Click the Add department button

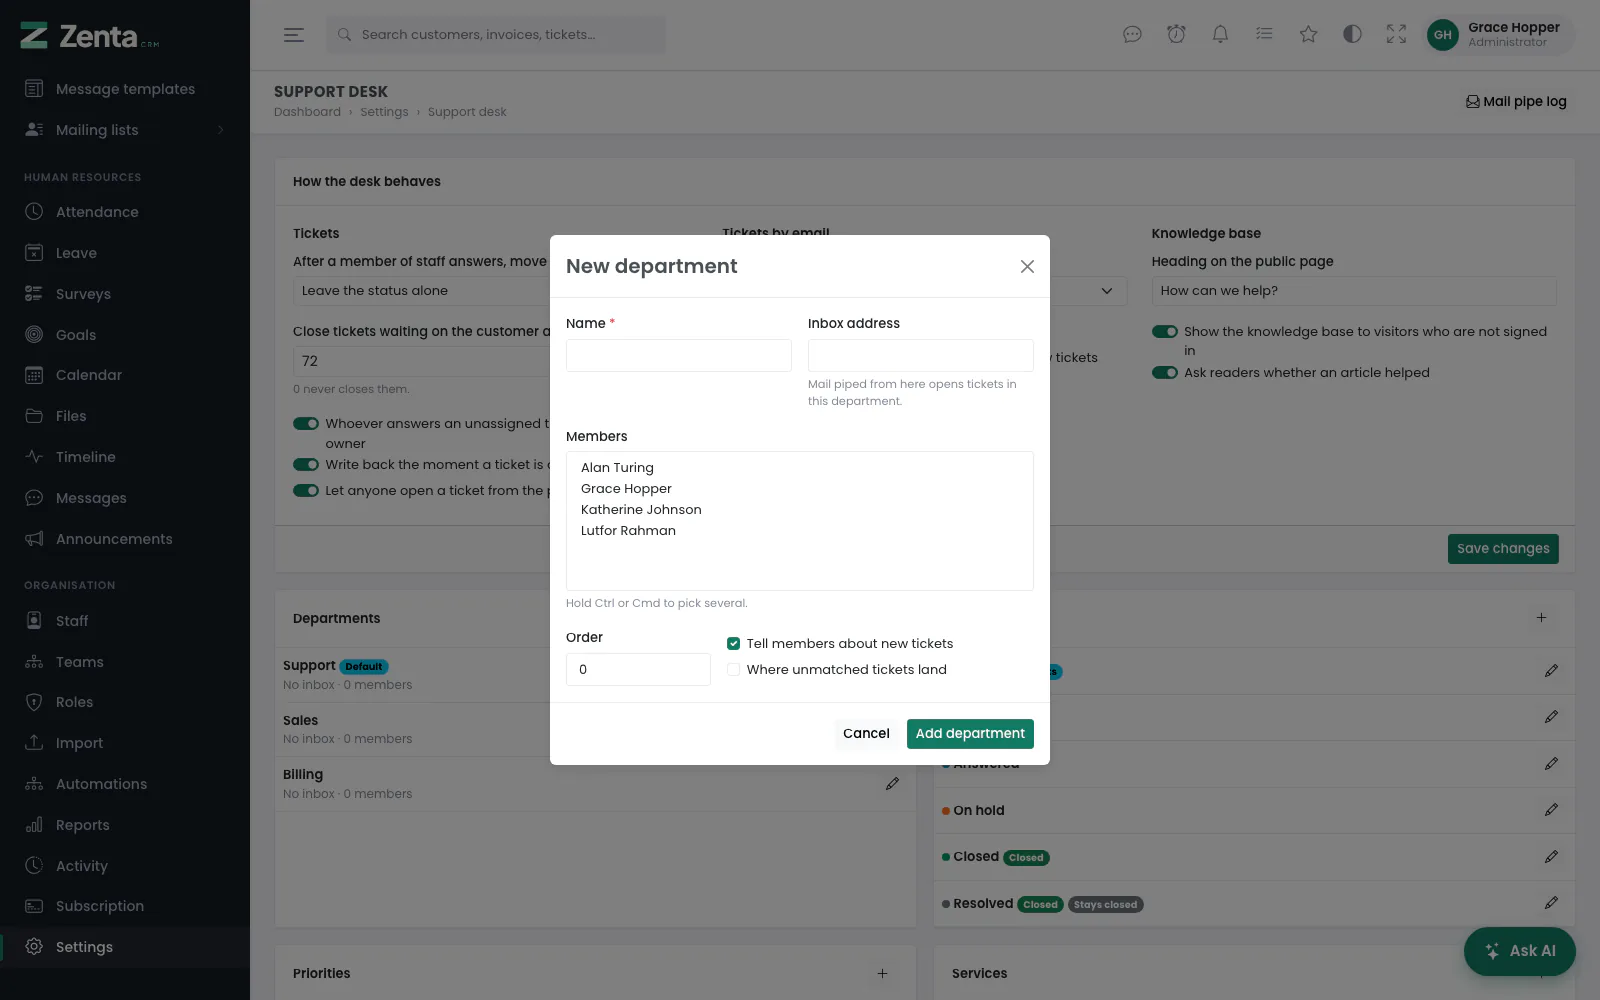pos(970,734)
